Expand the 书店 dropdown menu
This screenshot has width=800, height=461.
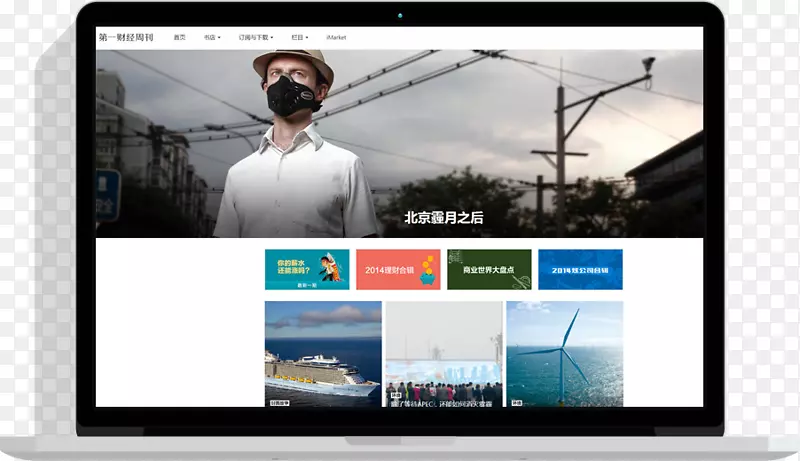(x=212, y=37)
